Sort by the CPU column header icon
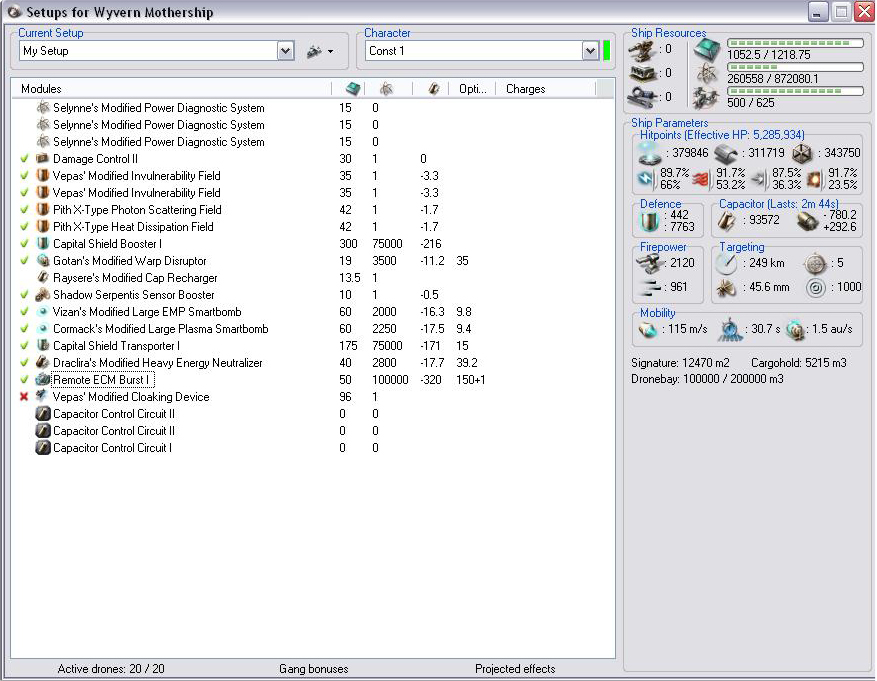 pyautogui.click(x=352, y=89)
